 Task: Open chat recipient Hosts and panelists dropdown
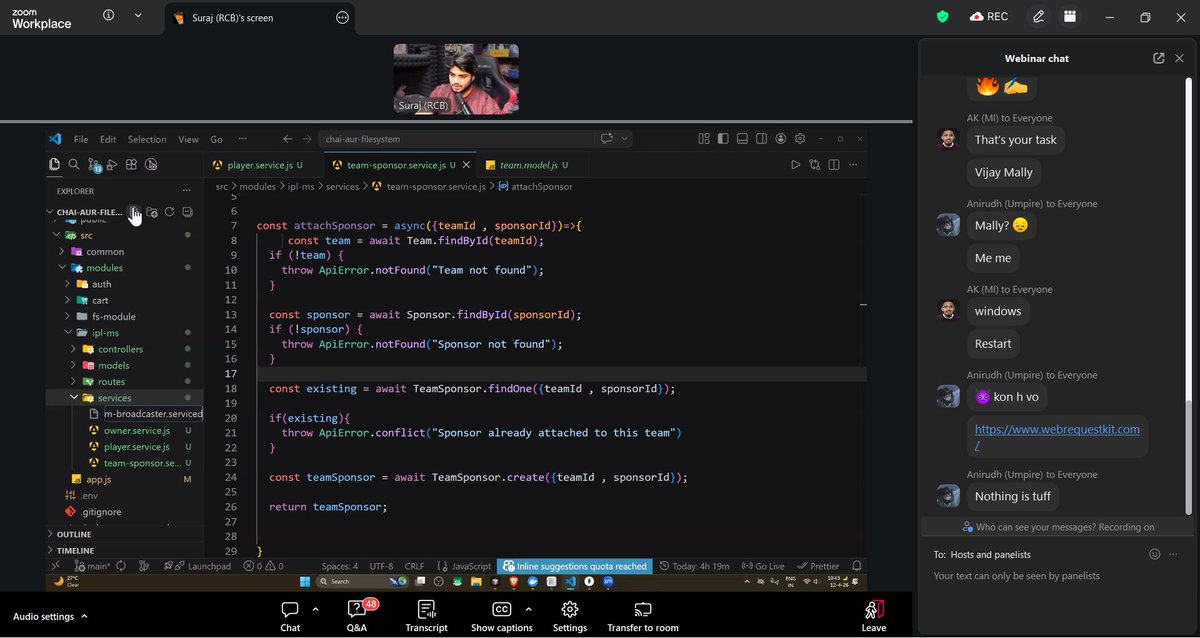(990, 554)
